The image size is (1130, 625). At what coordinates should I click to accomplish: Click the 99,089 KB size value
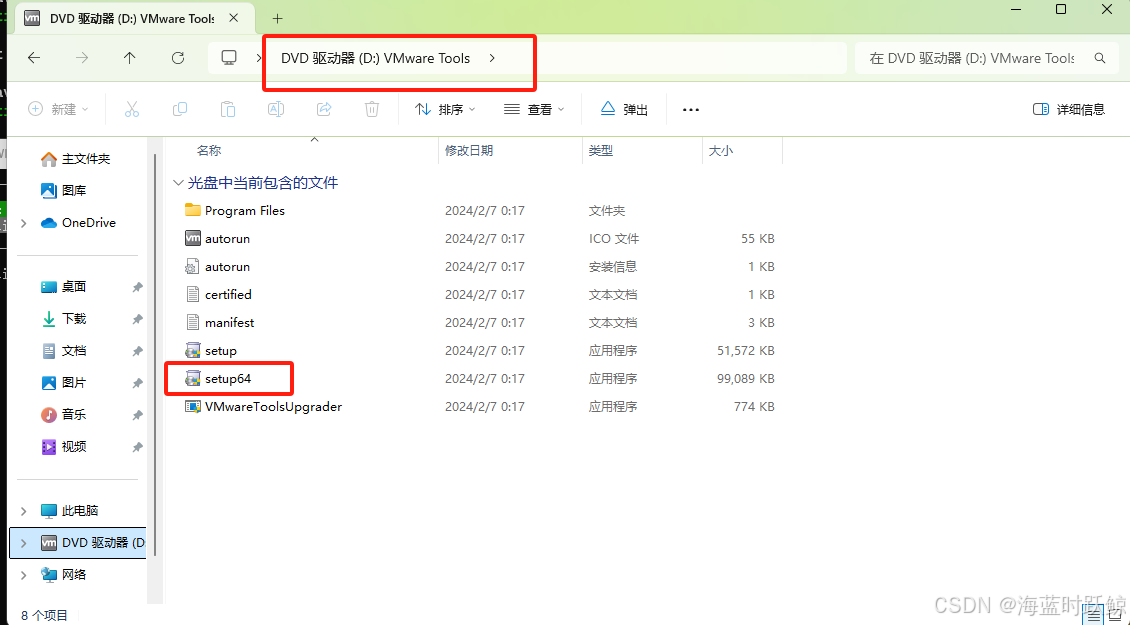(x=746, y=378)
